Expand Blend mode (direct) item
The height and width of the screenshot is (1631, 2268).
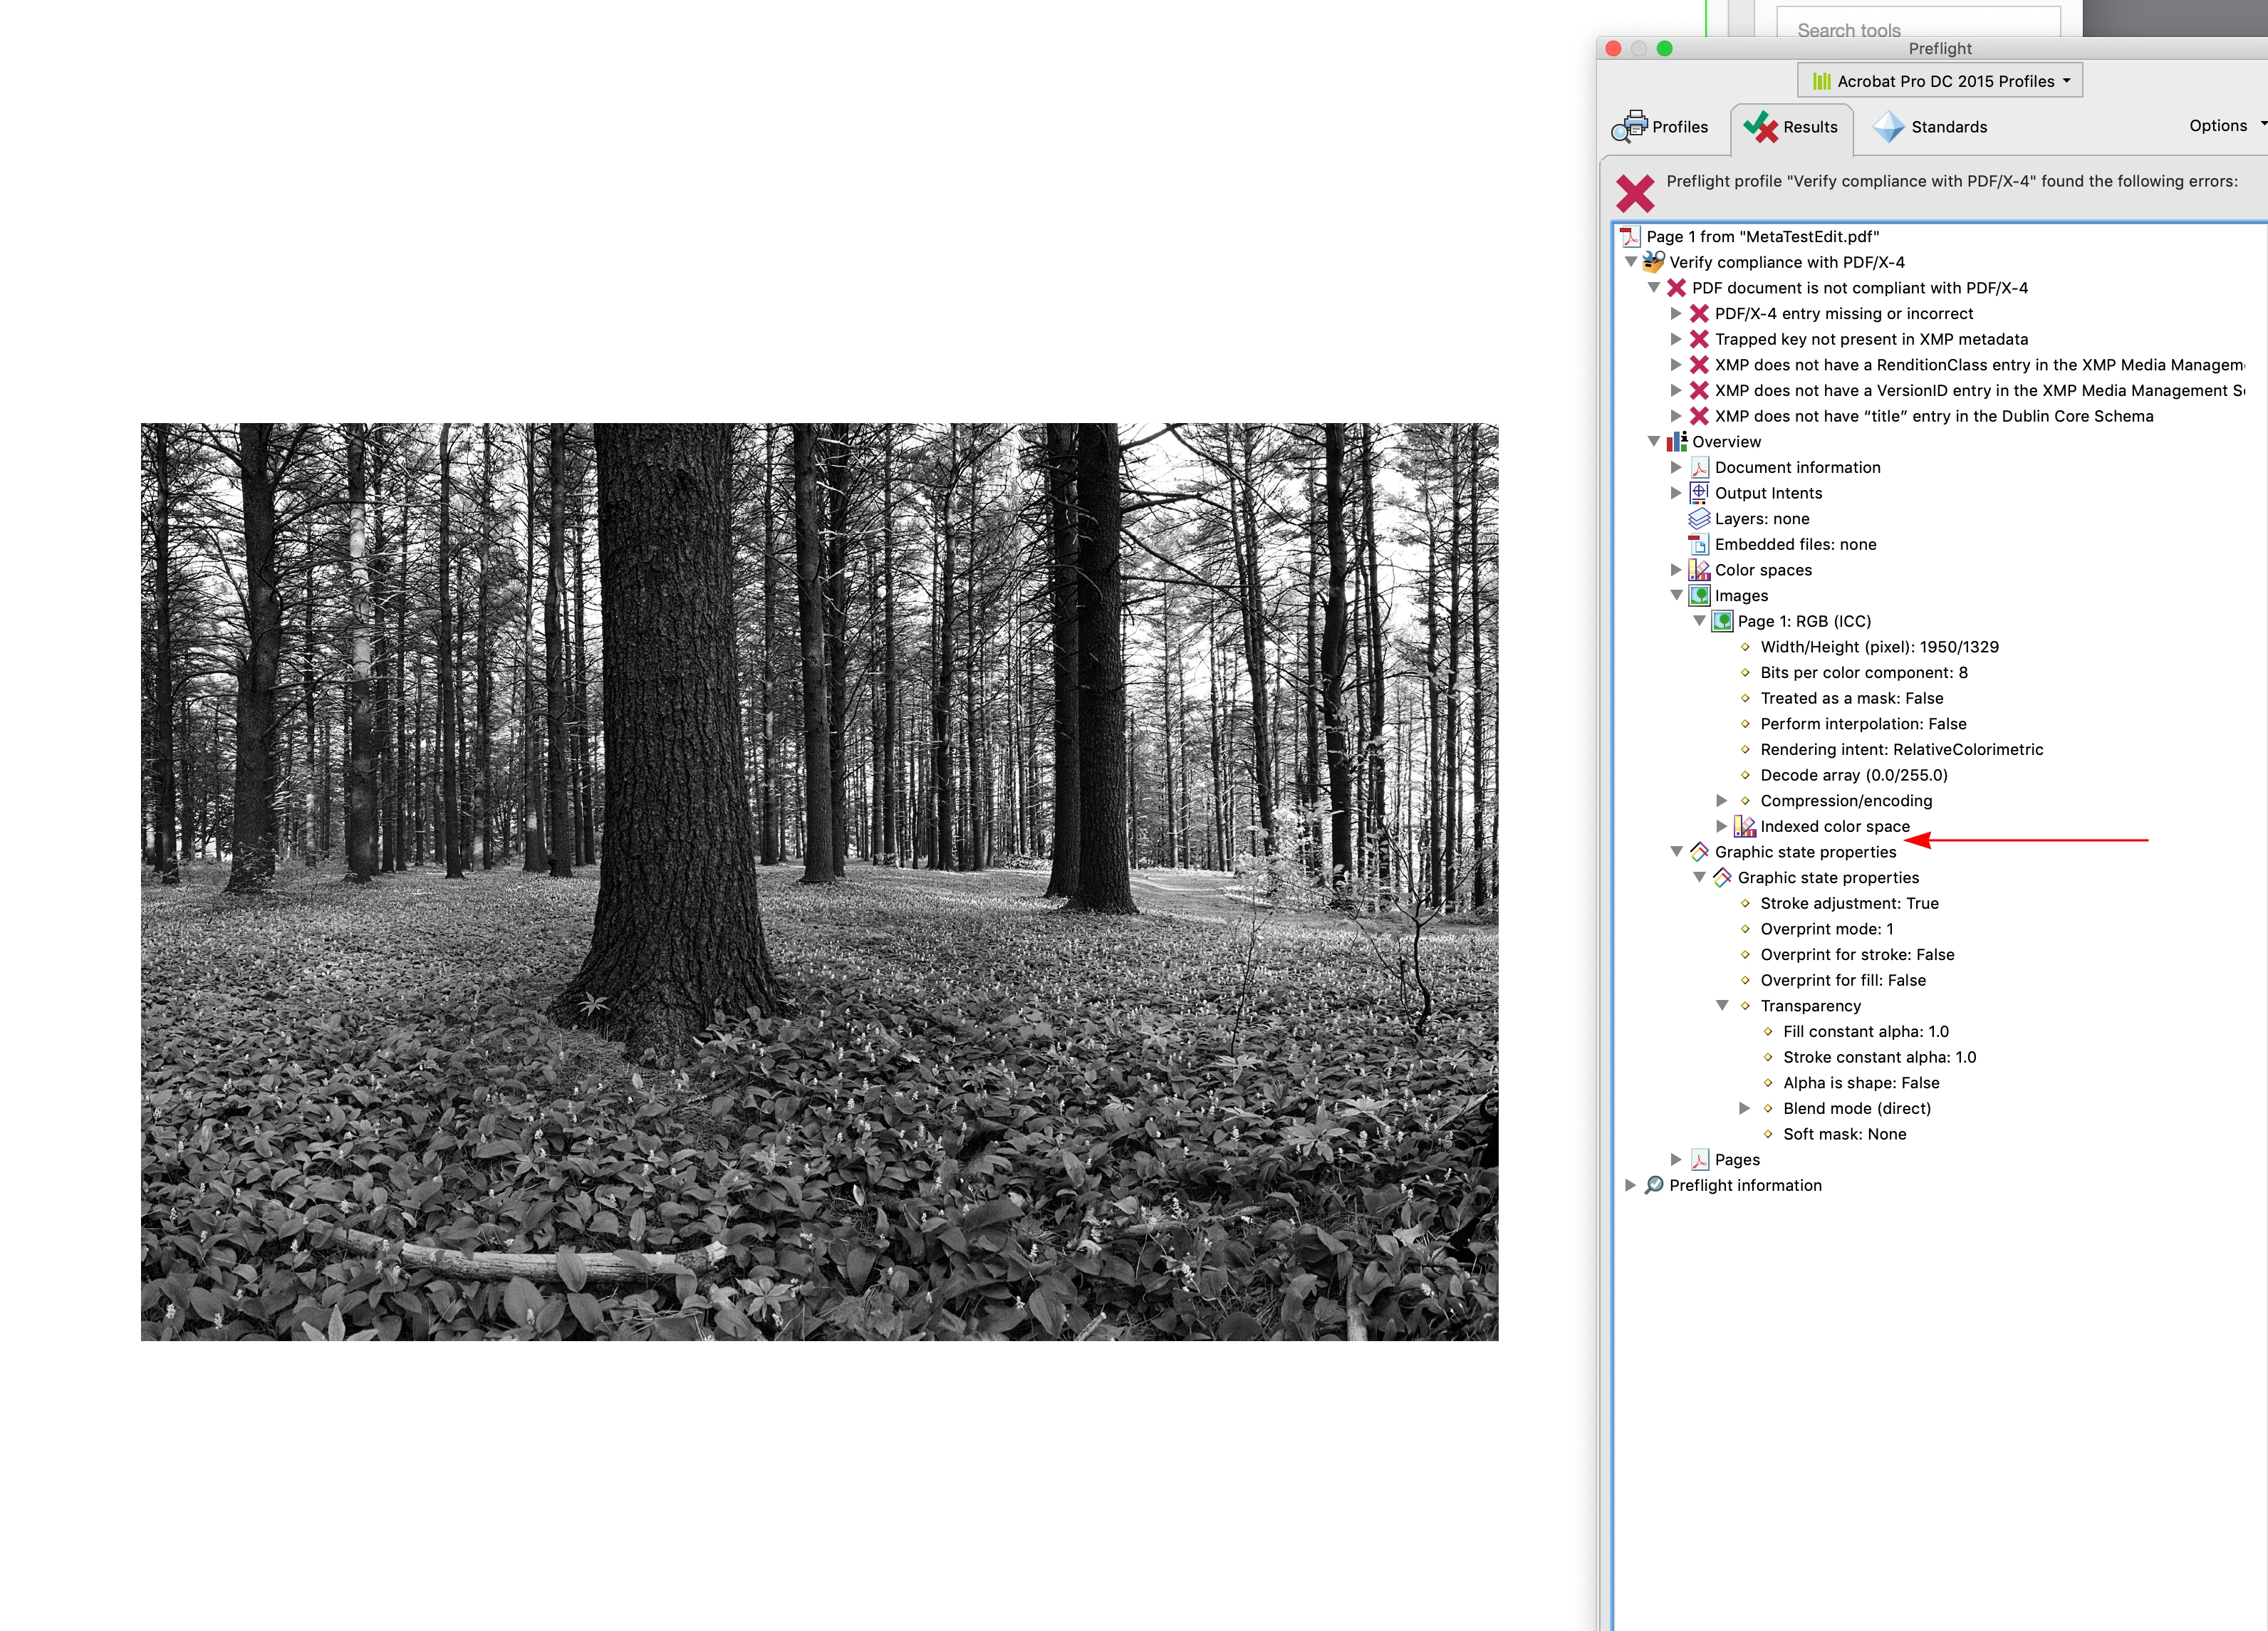1744,1108
